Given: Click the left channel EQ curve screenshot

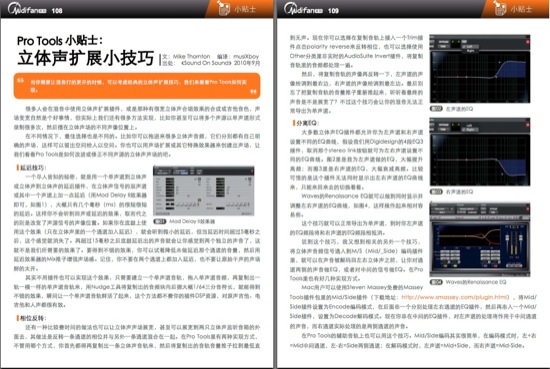Looking at the screenshot, I should pos(480,69).
